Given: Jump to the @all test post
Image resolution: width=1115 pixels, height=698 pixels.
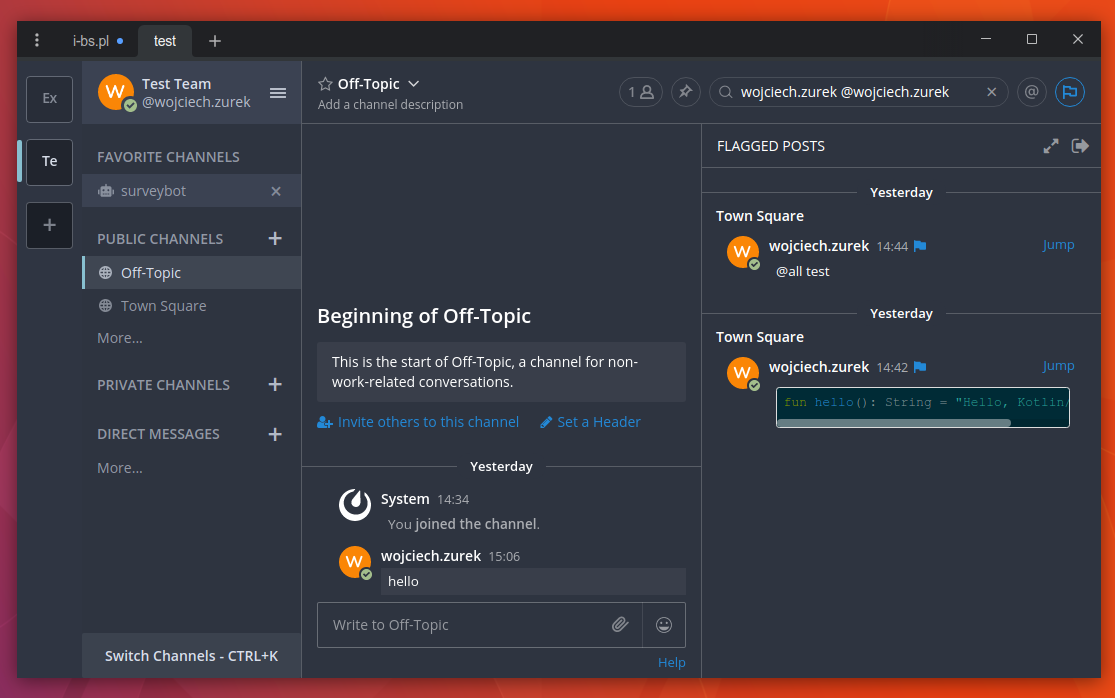Looking at the screenshot, I should click(x=1058, y=245).
